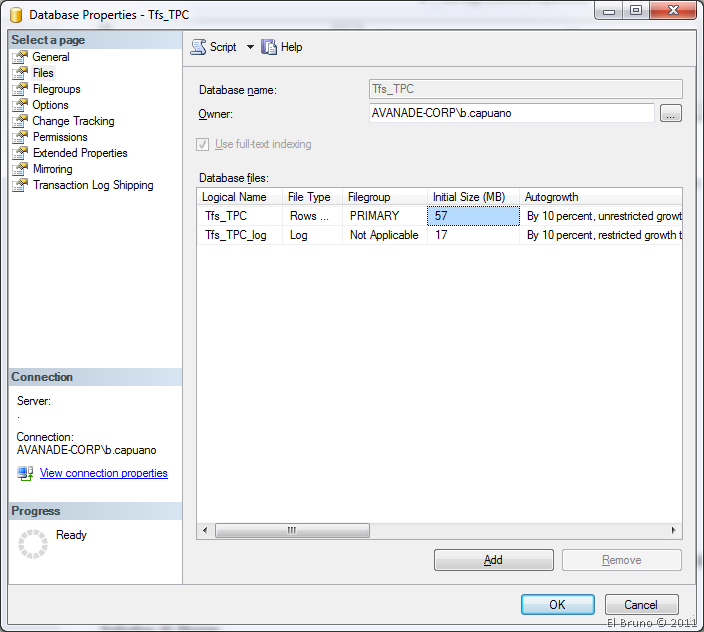Confirm with the OK button
The height and width of the screenshot is (632, 704).
tap(557, 605)
